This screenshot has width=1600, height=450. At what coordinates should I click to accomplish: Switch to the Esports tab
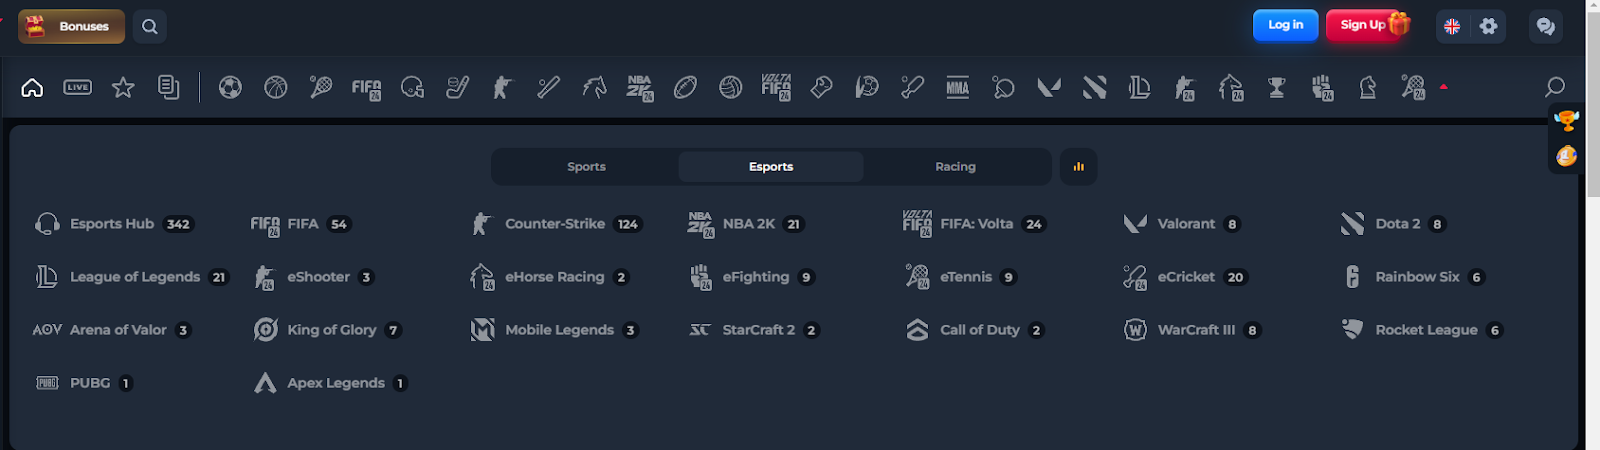[x=771, y=167]
